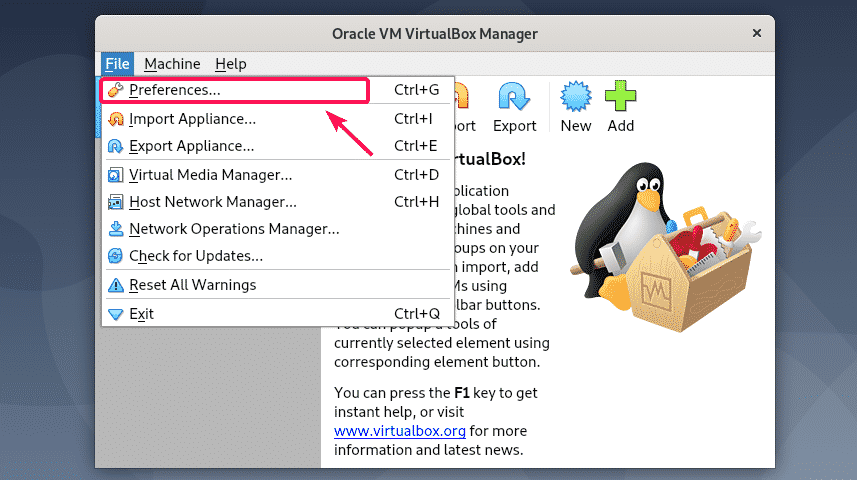Click the Tux toolbox welcome image
This screenshot has height=480, width=857.
pyautogui.click(x=663, y=237)
